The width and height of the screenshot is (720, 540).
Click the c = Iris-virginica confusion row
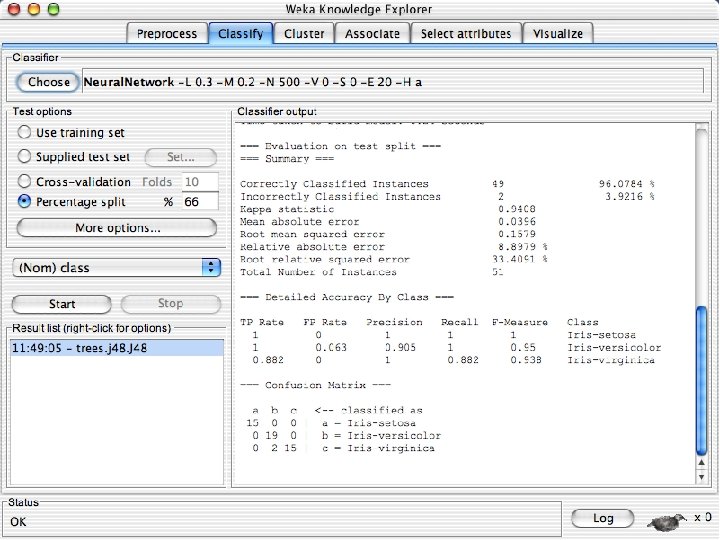341,448
